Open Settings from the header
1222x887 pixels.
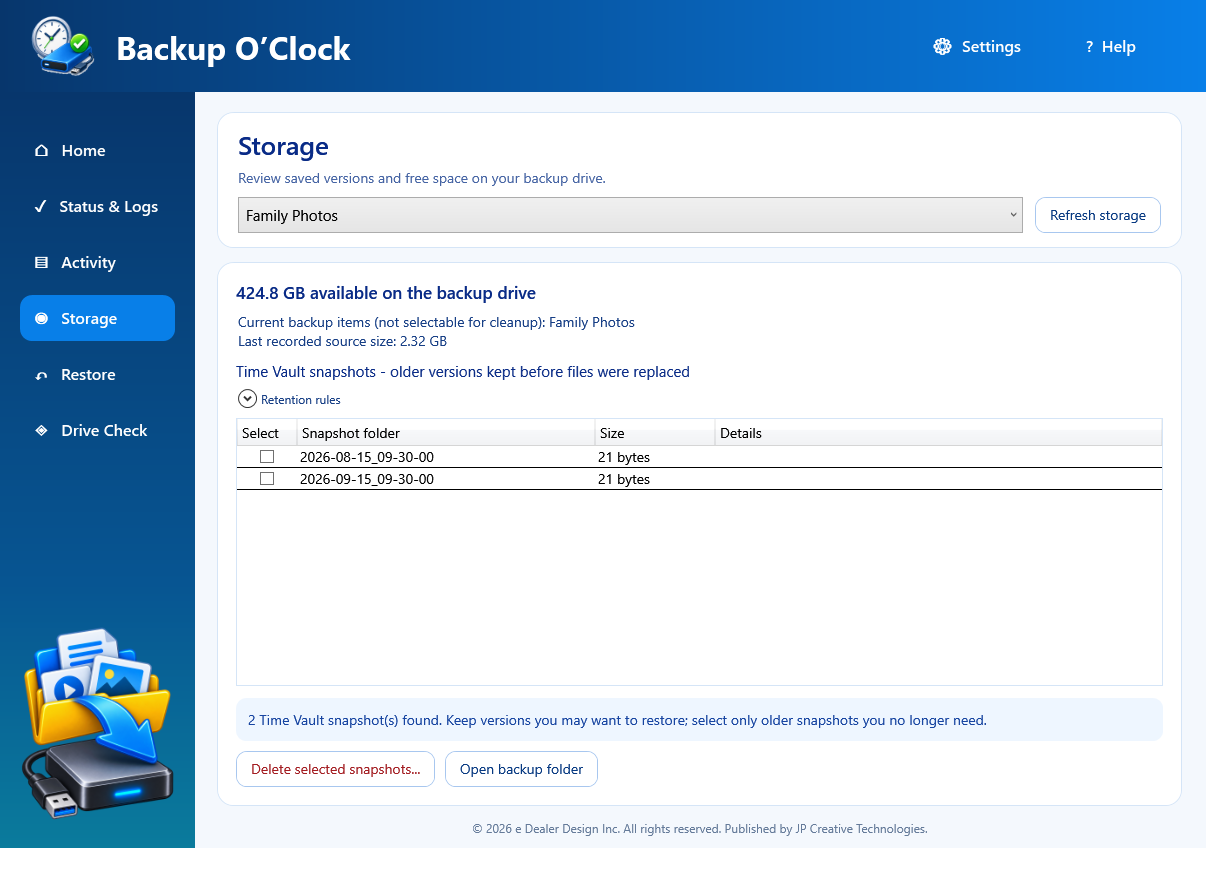[977, 47]
